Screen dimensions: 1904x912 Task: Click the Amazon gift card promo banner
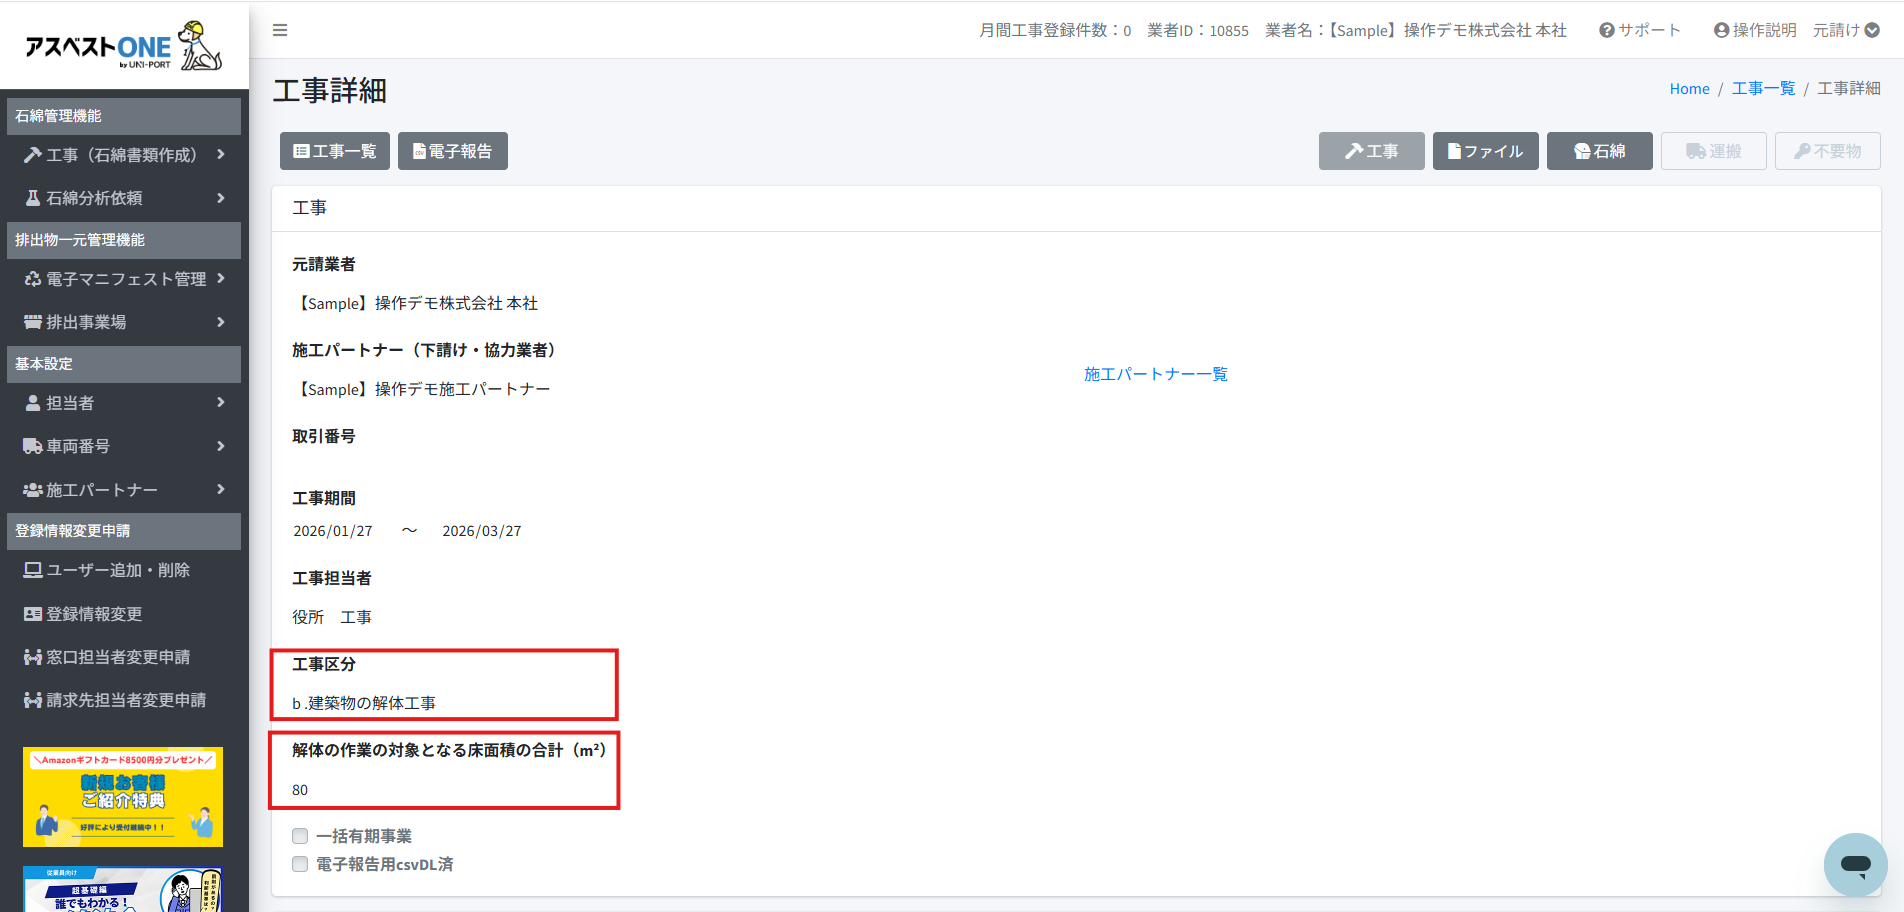click(x=123, y=796)
